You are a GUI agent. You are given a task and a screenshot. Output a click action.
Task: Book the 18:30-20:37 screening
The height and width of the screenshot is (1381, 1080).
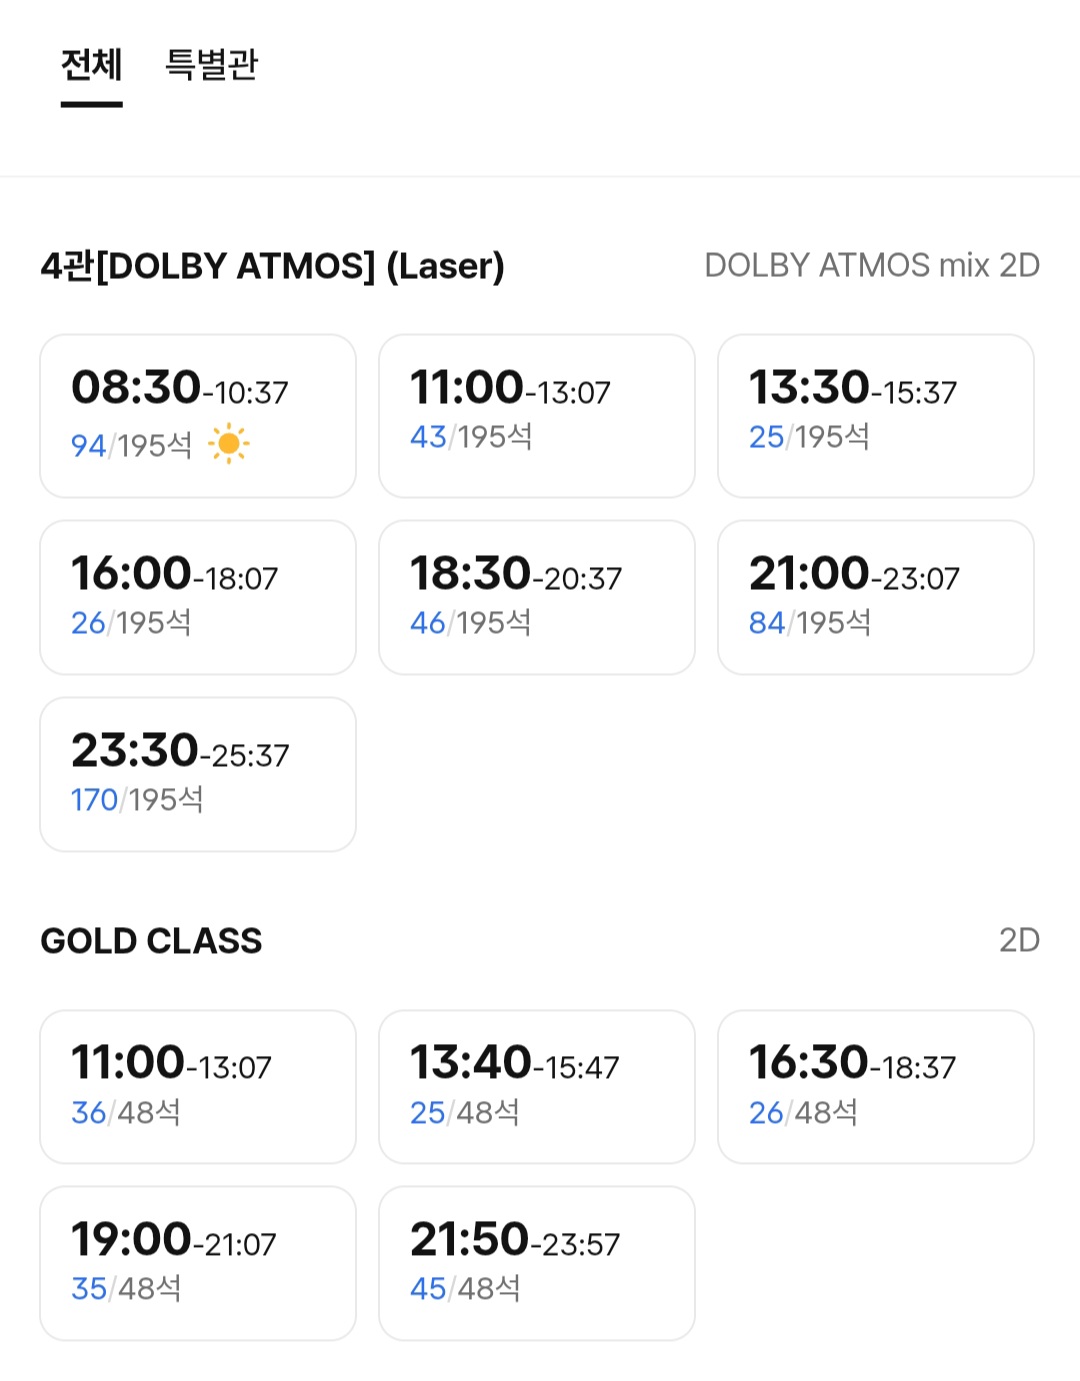coord(537,597)
